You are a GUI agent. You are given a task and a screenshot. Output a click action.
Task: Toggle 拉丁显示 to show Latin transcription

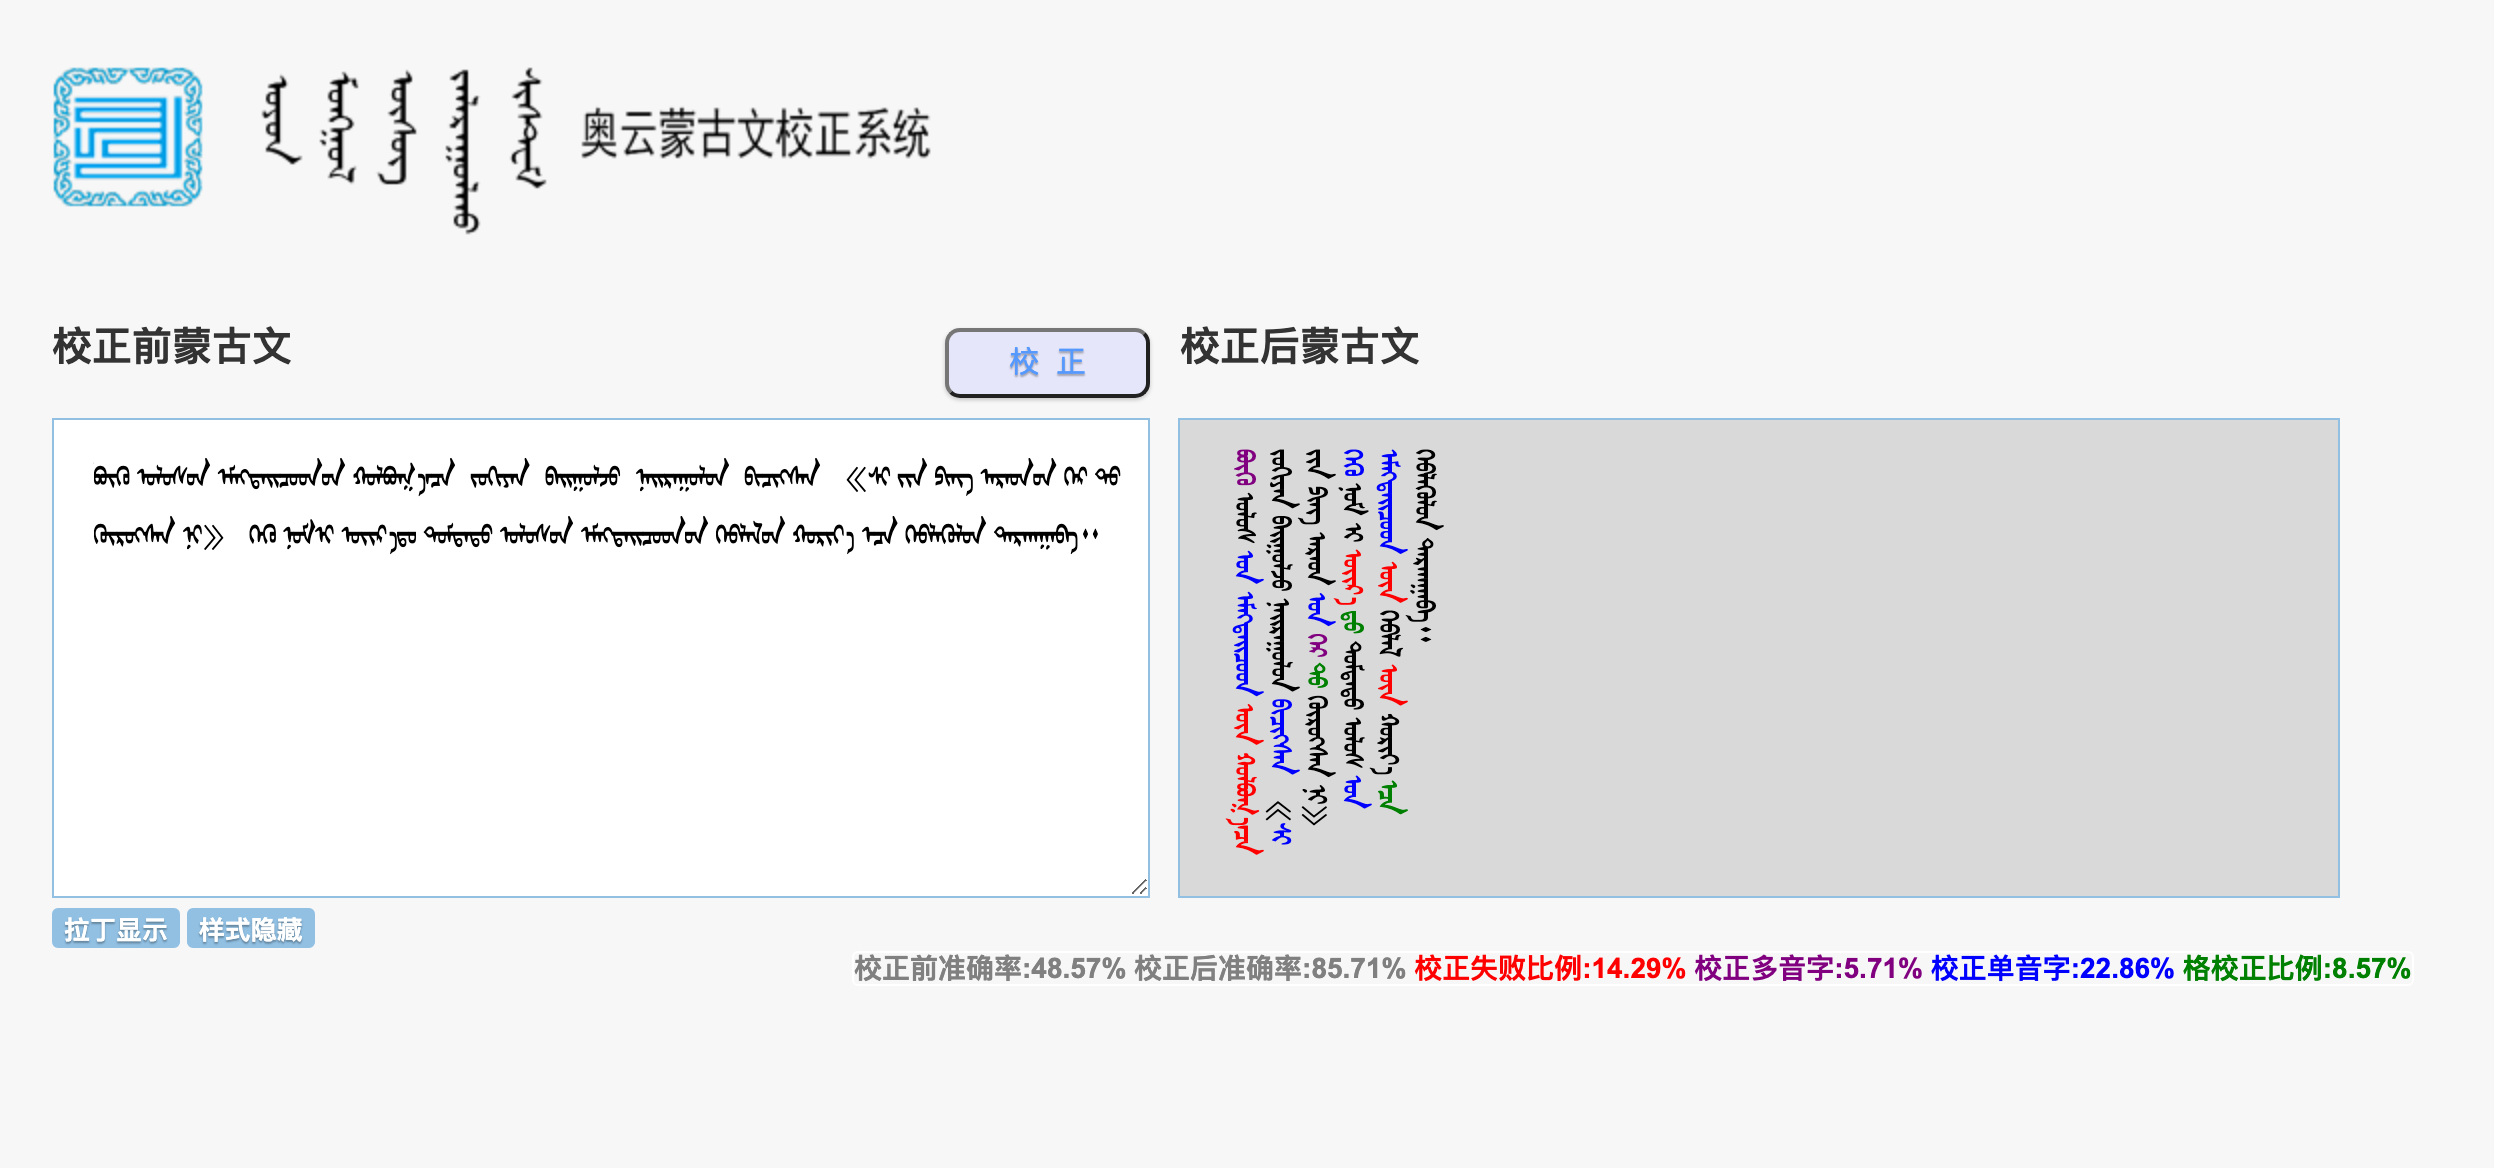pos(114,928)
